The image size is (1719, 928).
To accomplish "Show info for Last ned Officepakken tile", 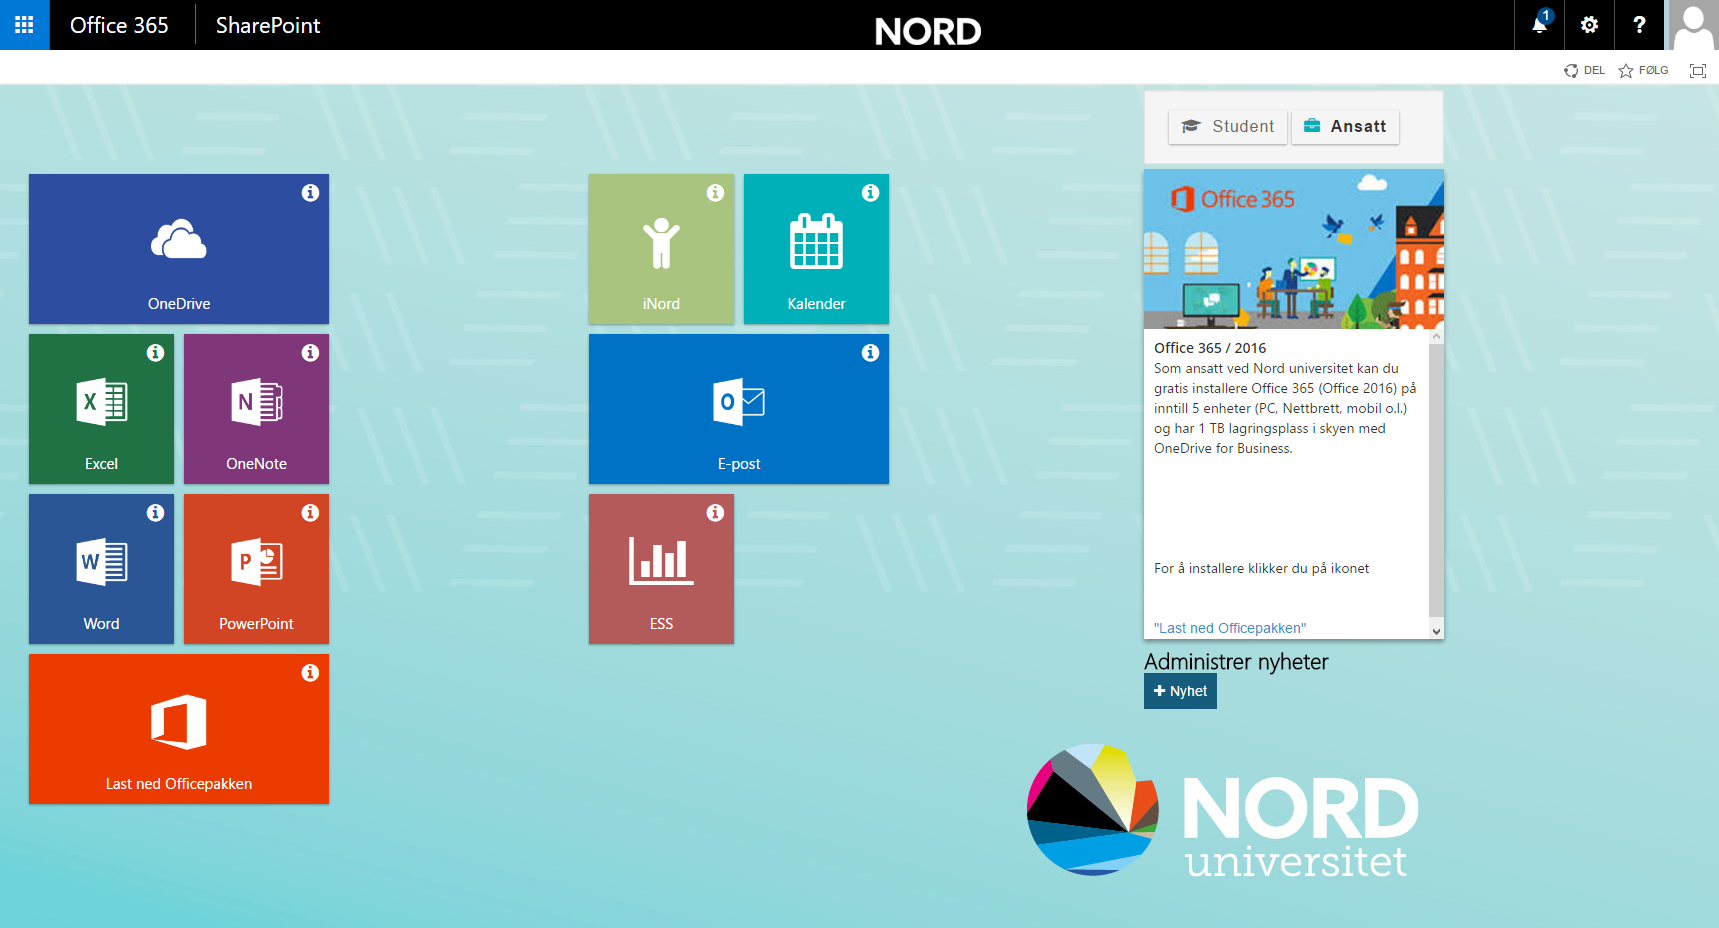I will click(310, 673).
